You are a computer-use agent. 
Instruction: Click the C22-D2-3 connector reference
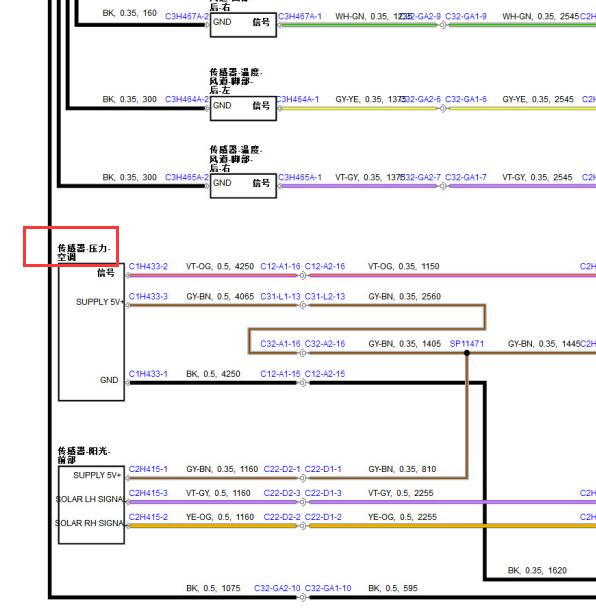coord(282,493)
